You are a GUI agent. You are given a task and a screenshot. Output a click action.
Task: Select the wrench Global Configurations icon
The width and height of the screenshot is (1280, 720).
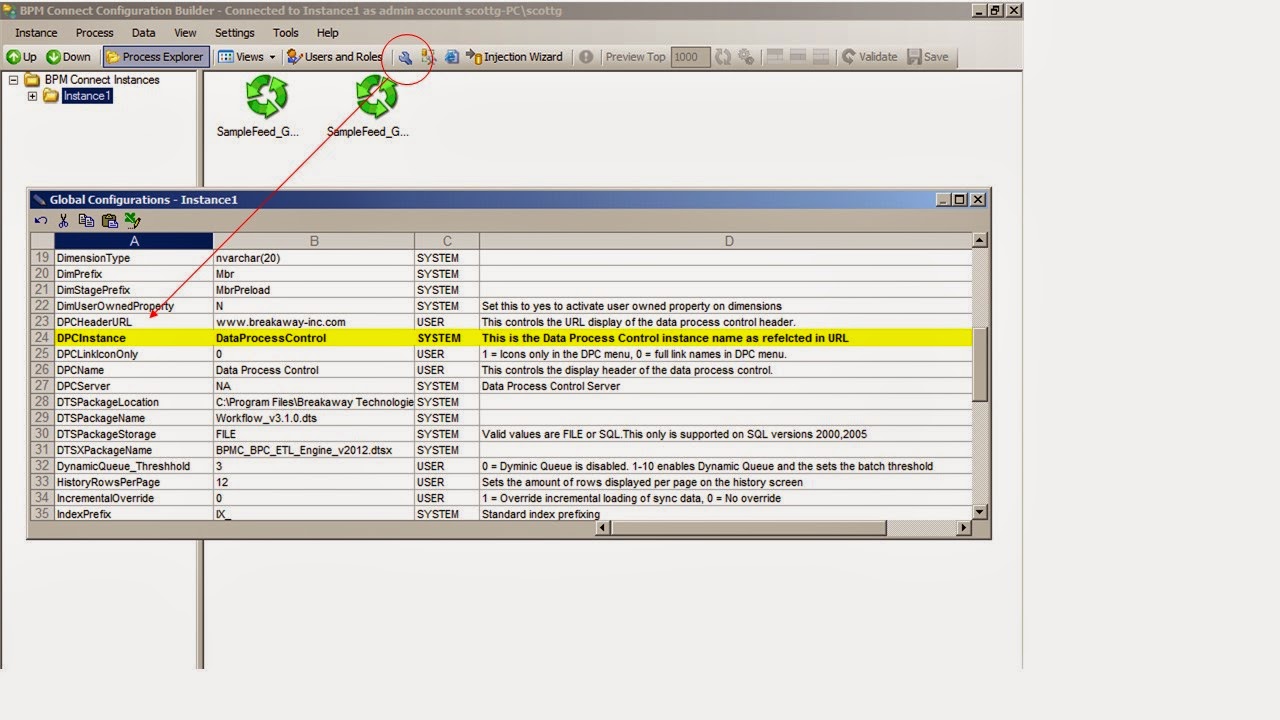(405, 57)
